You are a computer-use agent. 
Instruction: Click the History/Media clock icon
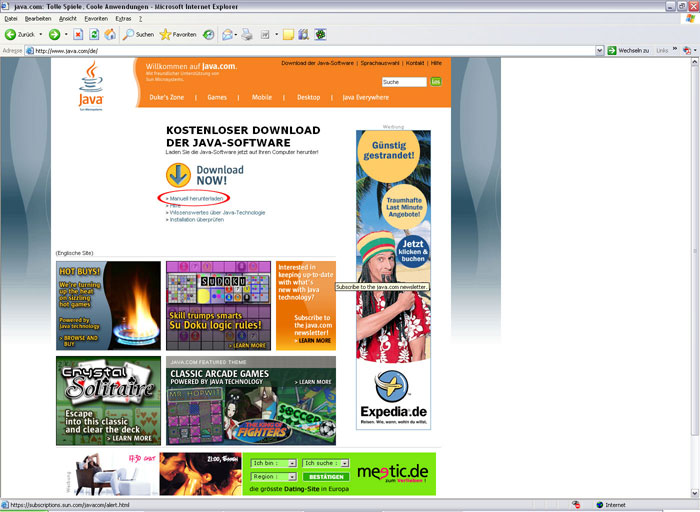point(208,34)
